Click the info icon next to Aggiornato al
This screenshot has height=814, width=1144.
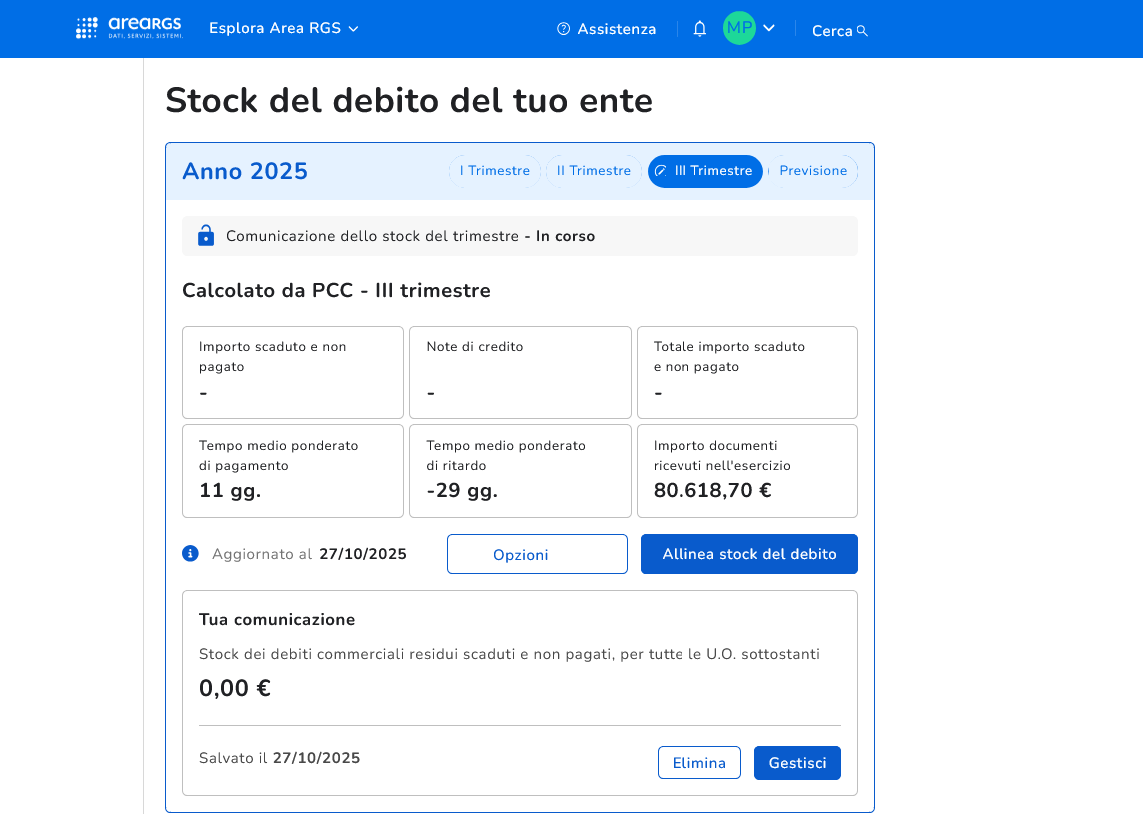pos(190,553)
